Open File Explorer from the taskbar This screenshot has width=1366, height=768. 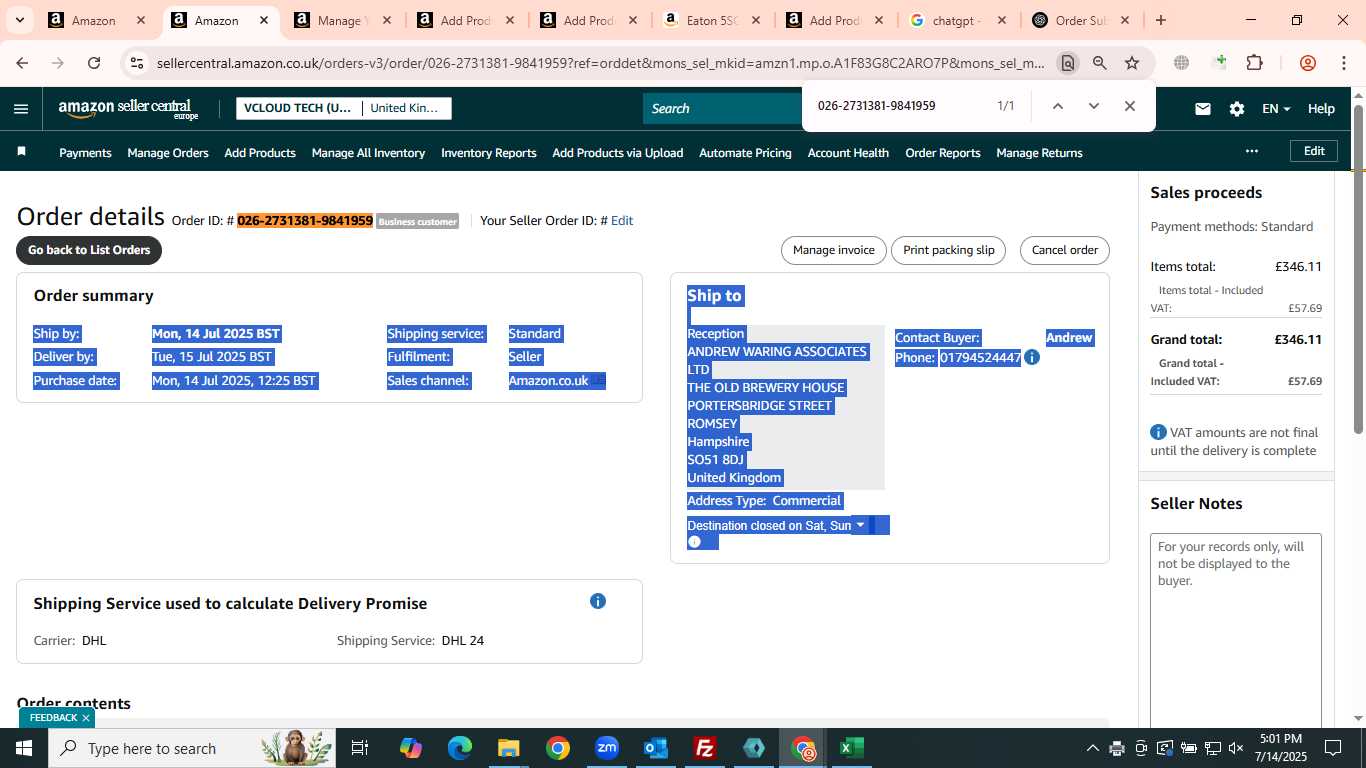pyautogui.click(x=508, y=748)
